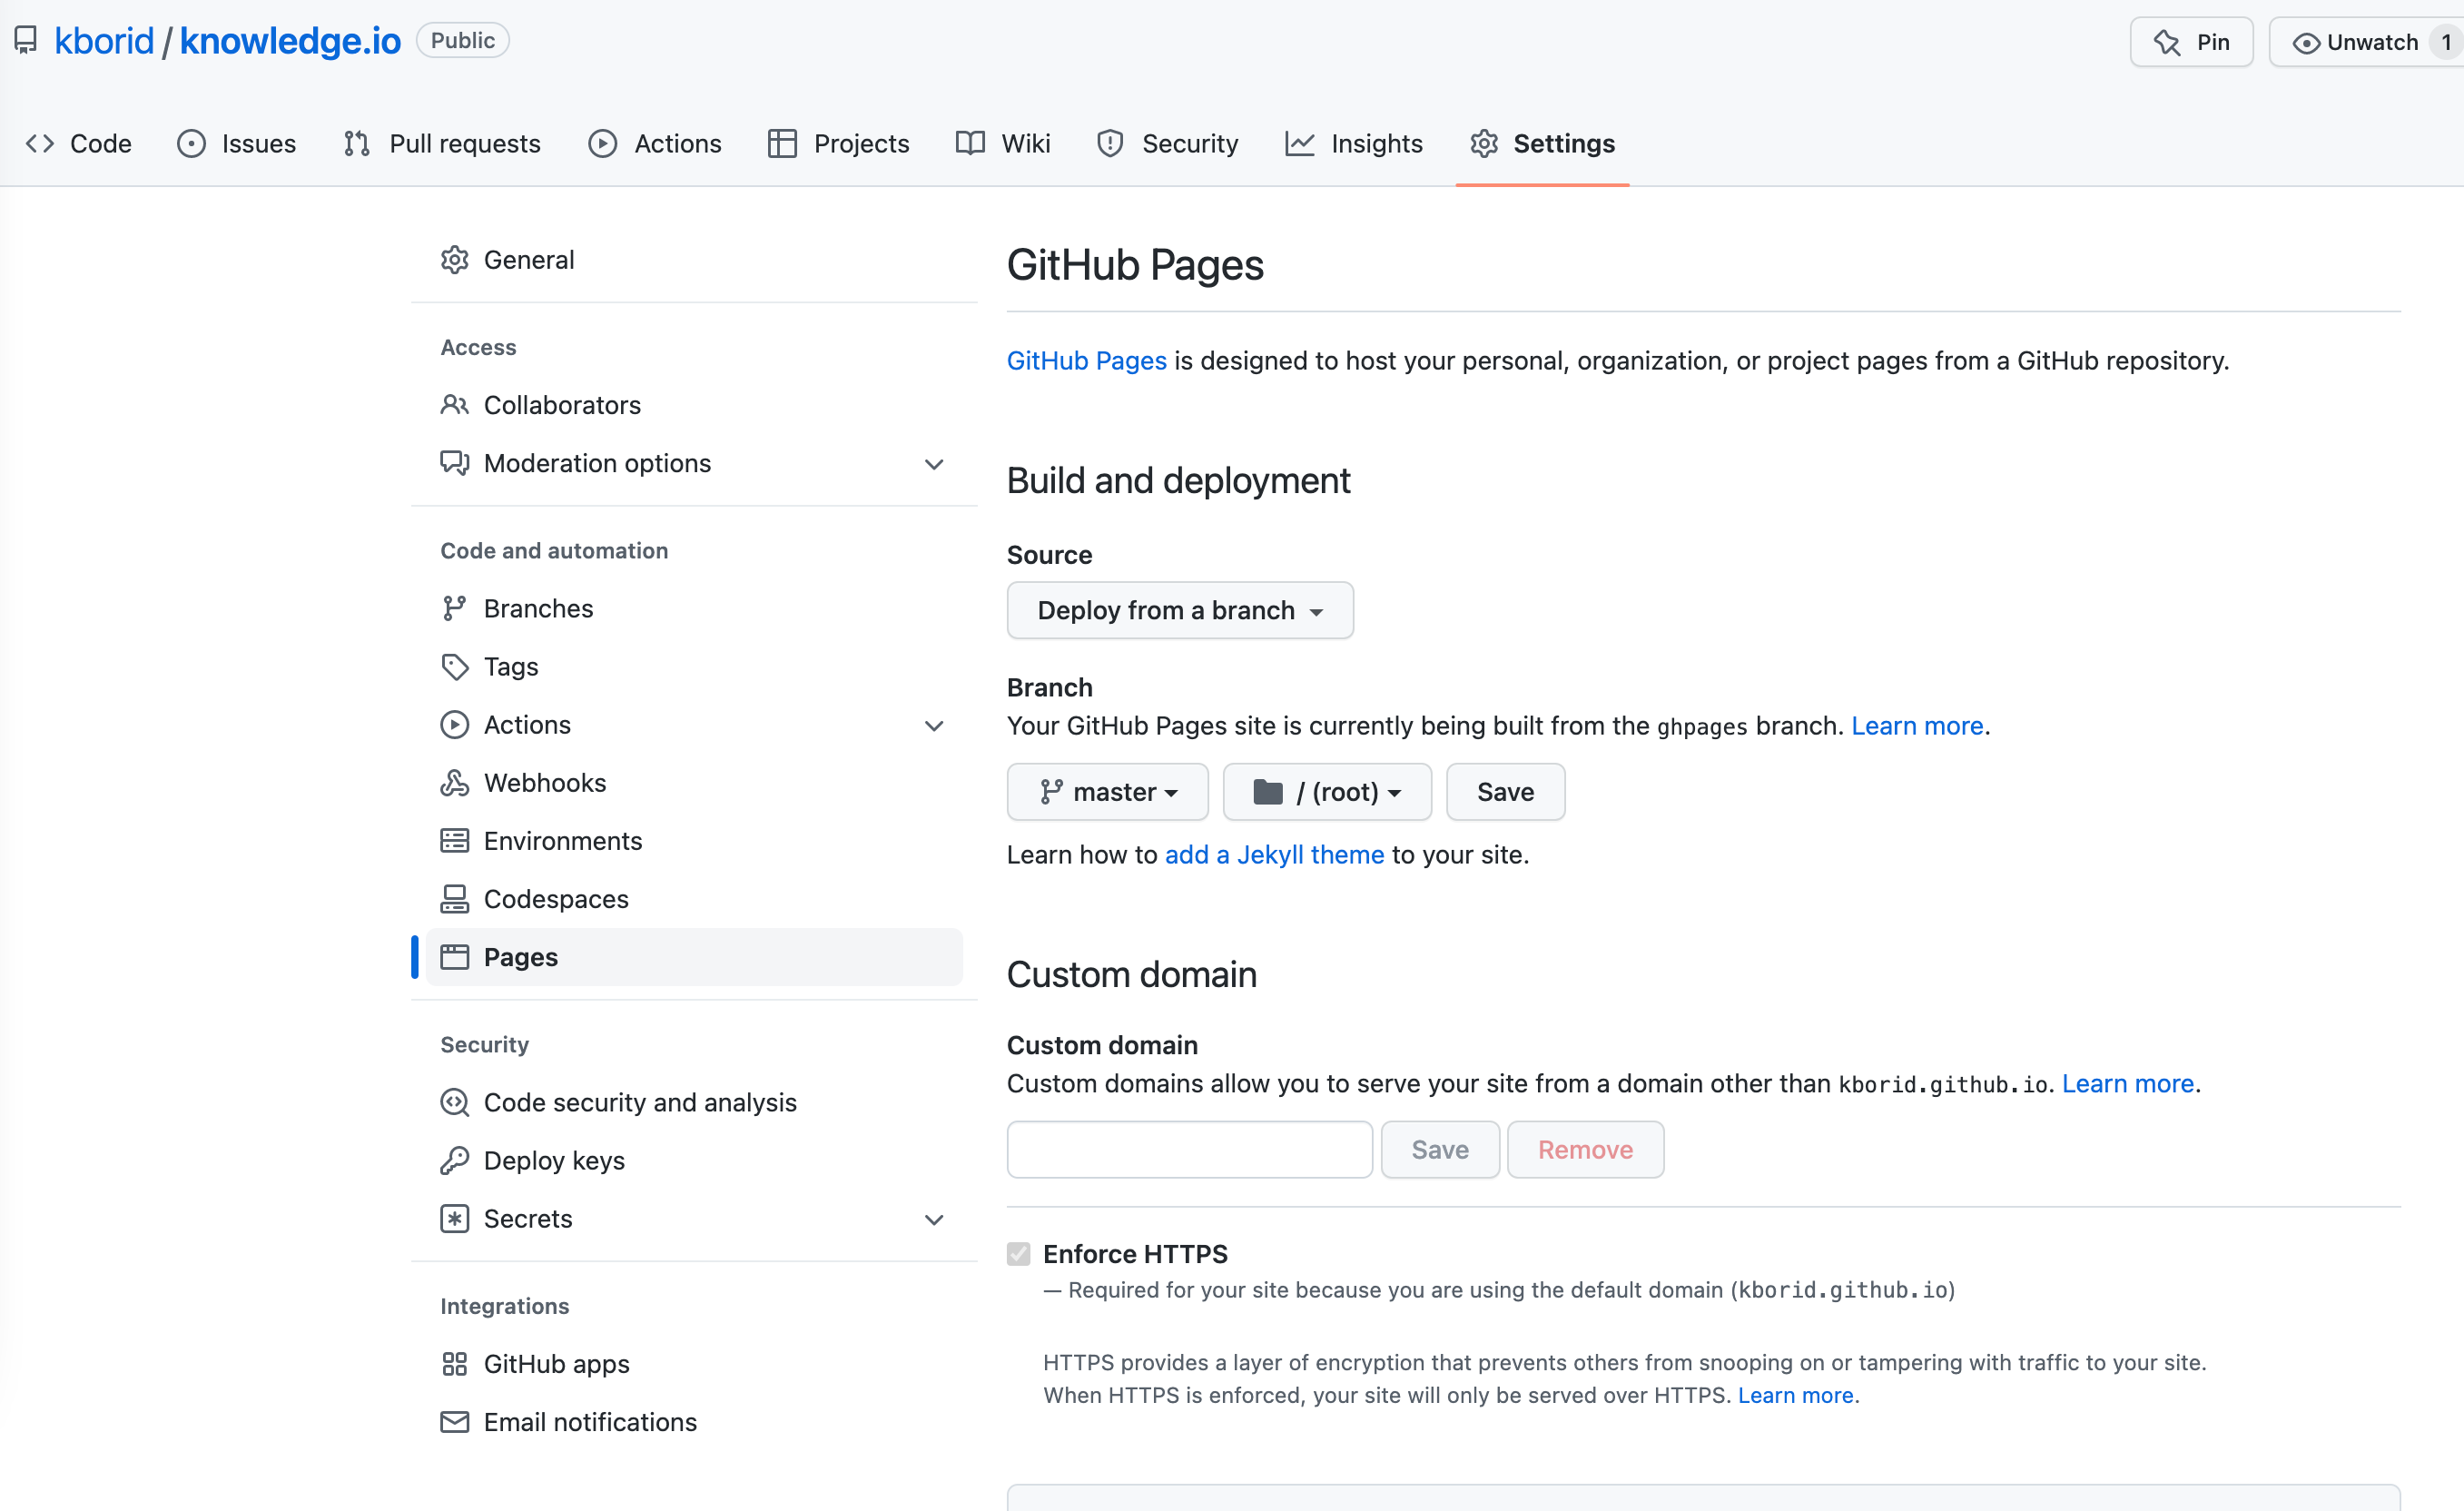Viewport: 2464px width, 1511px height.
Task: Click the GitHub apps grid icon
Action: pyautogui.click(x=454, y=1364)
